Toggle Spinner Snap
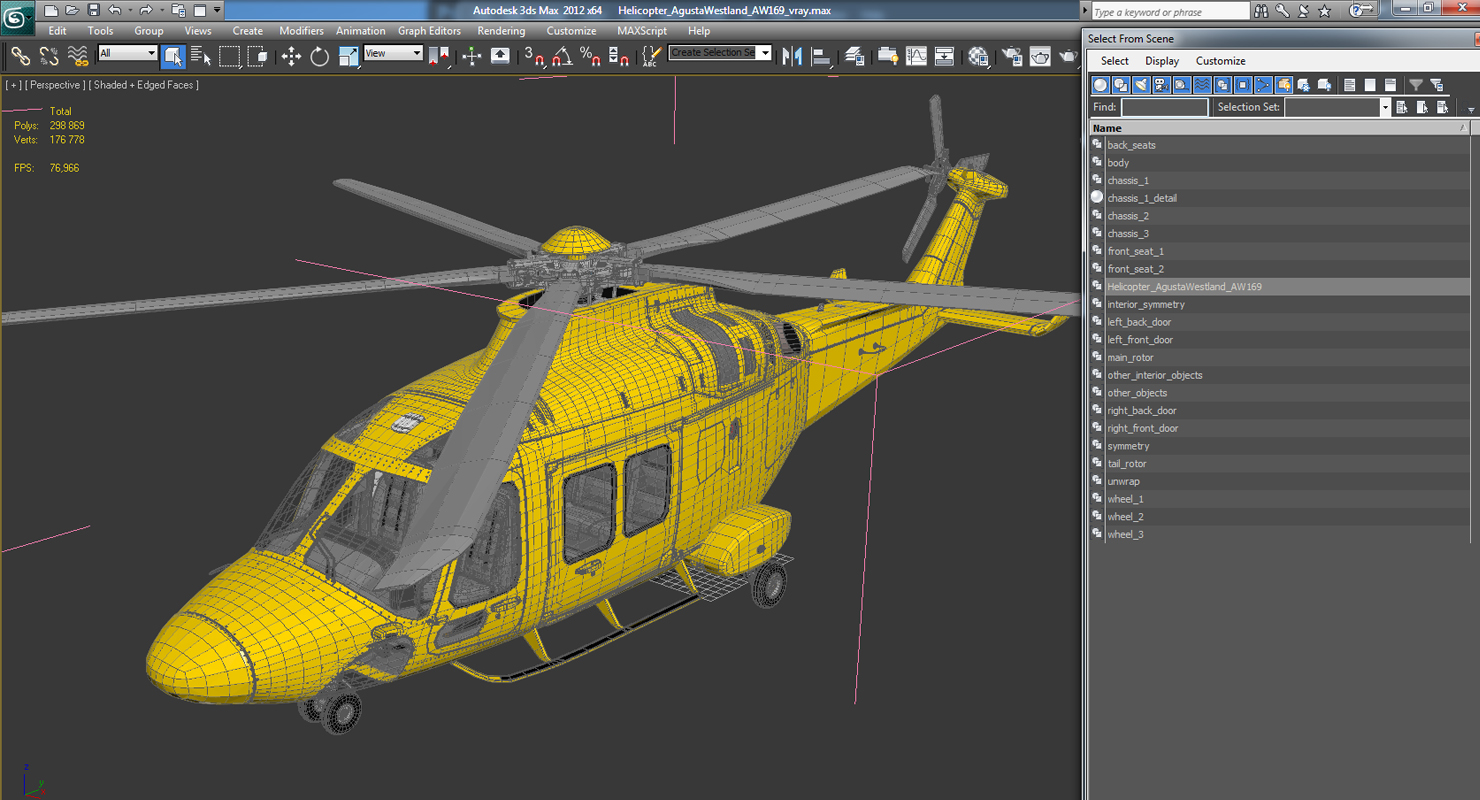1480x800 pixels. click(x=619, y=56)
